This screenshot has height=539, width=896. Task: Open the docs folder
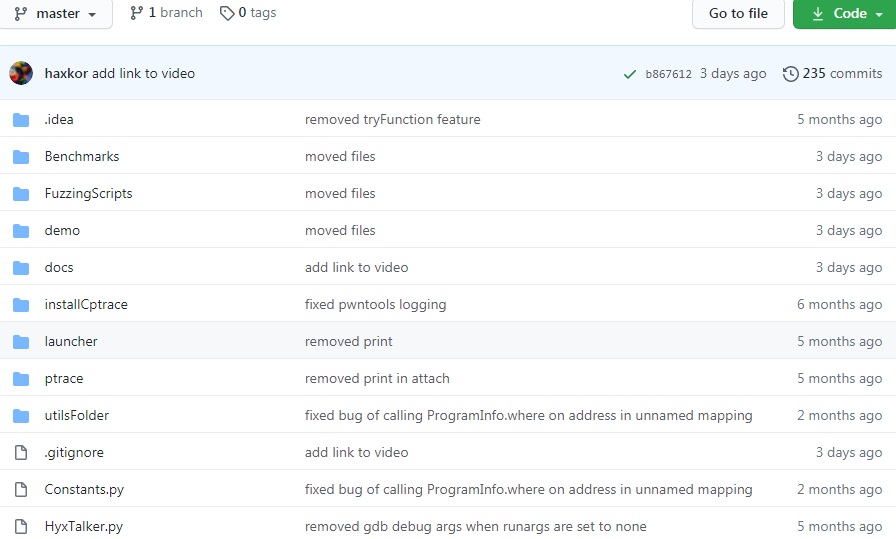(x=59, y=267)
